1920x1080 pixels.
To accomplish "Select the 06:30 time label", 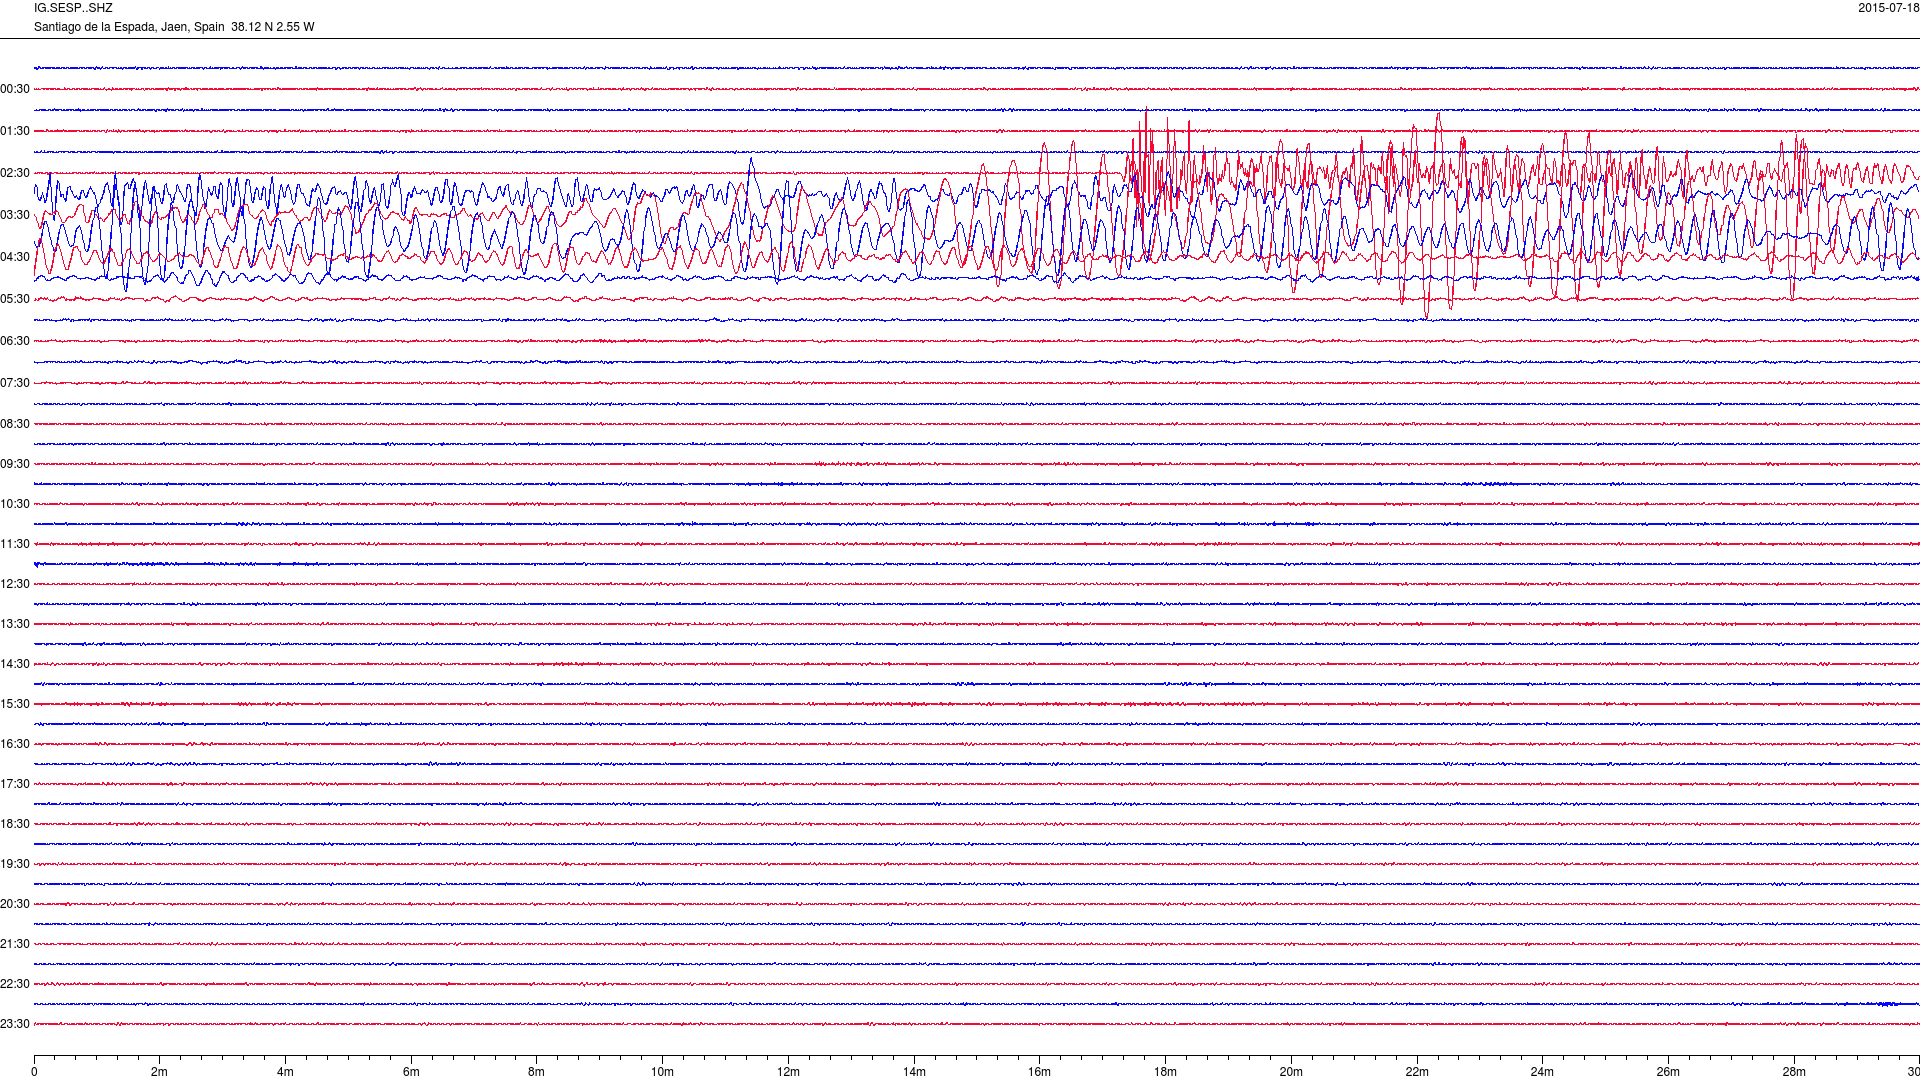I will pyautogui.click(x=15, y=341).
